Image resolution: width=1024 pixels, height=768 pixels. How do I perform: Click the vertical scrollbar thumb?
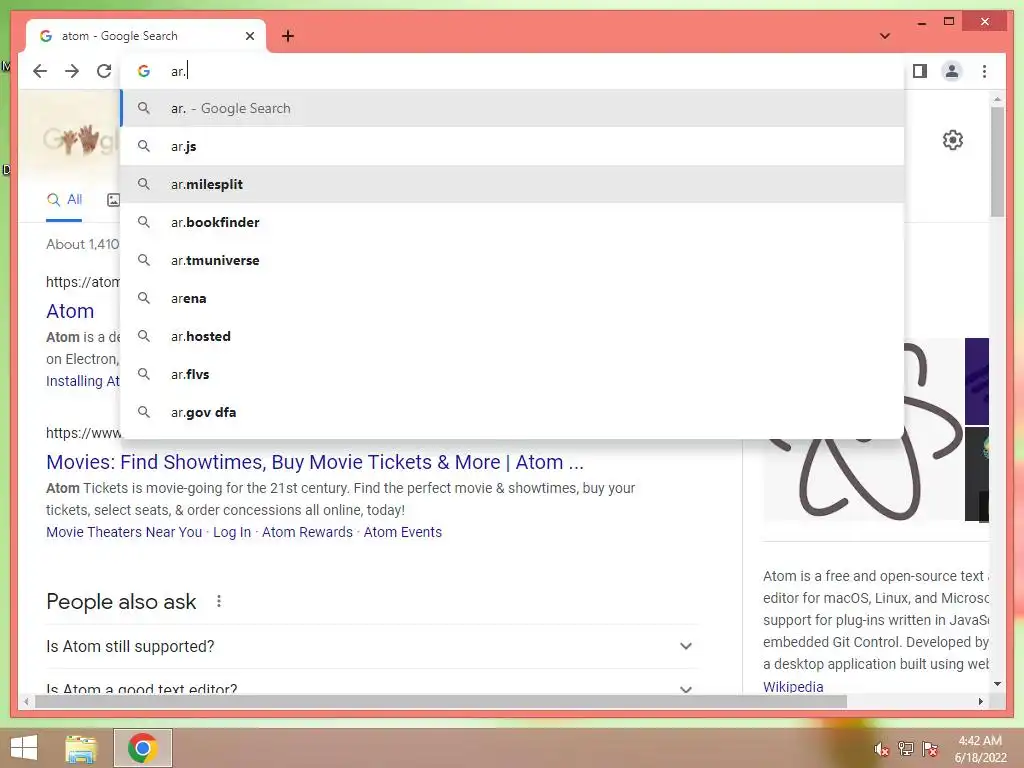pos(997,161)
